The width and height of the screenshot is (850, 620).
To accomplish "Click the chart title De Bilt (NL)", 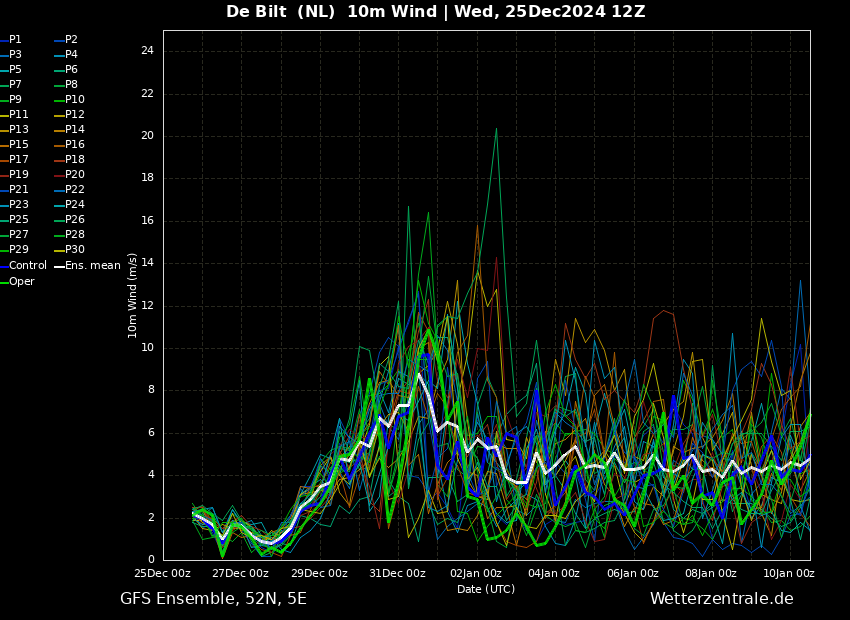I will [x=280, y=11].
